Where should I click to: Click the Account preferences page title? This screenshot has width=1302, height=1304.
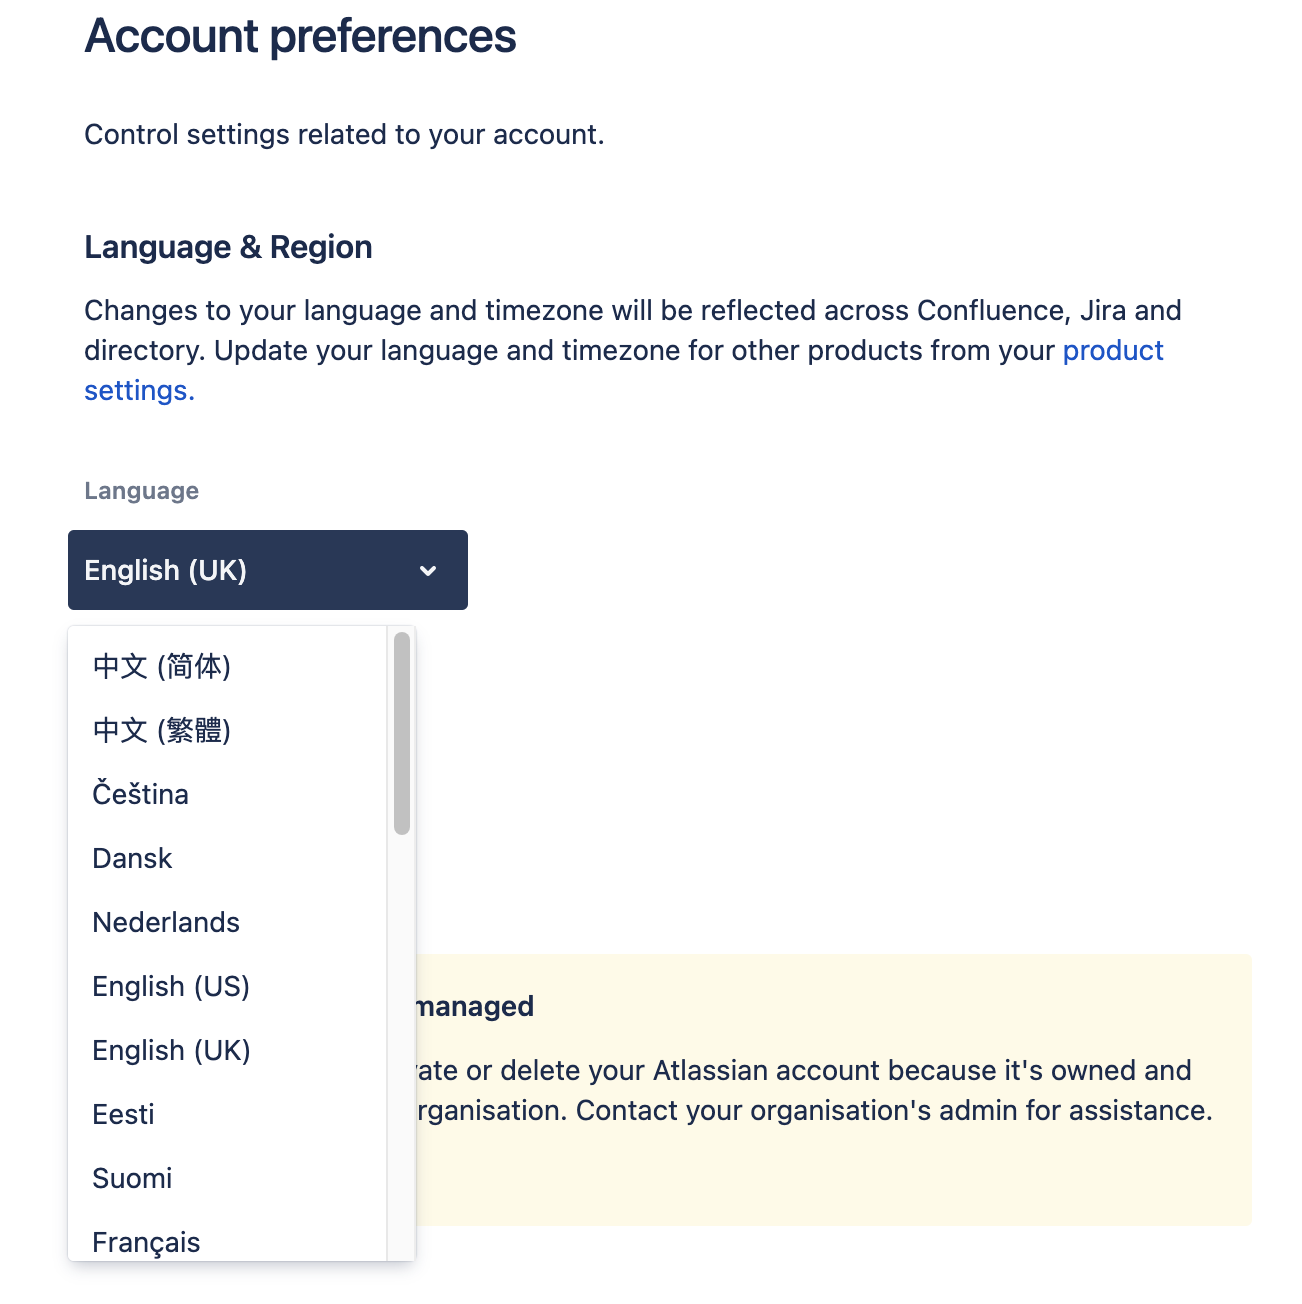(301, 36)
